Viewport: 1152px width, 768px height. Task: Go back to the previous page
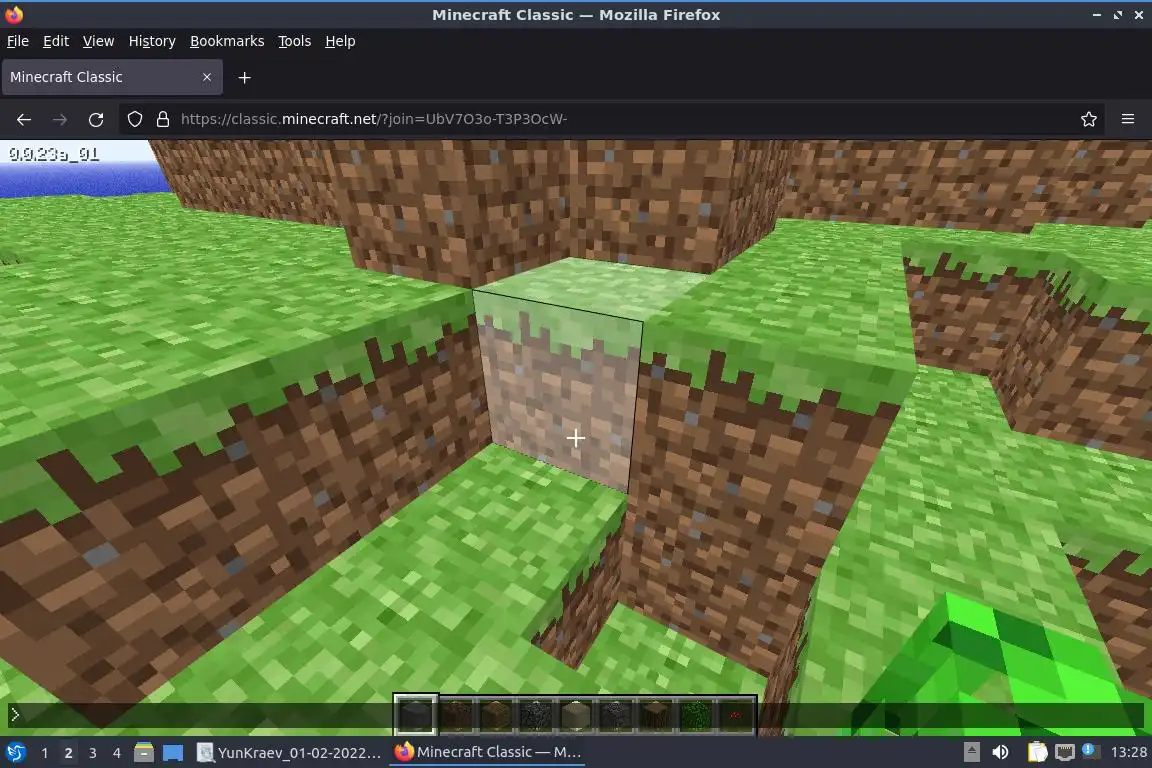pos(24,119)
